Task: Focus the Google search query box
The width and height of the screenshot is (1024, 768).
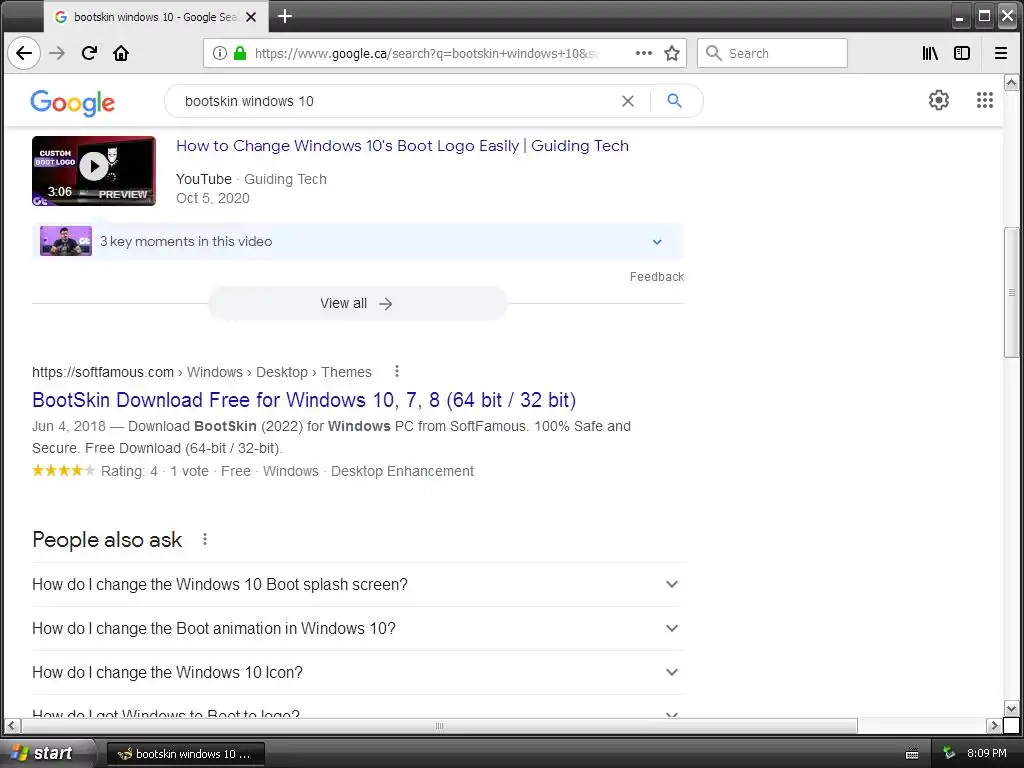Action: pyautogui.click(x=398, y=101)
